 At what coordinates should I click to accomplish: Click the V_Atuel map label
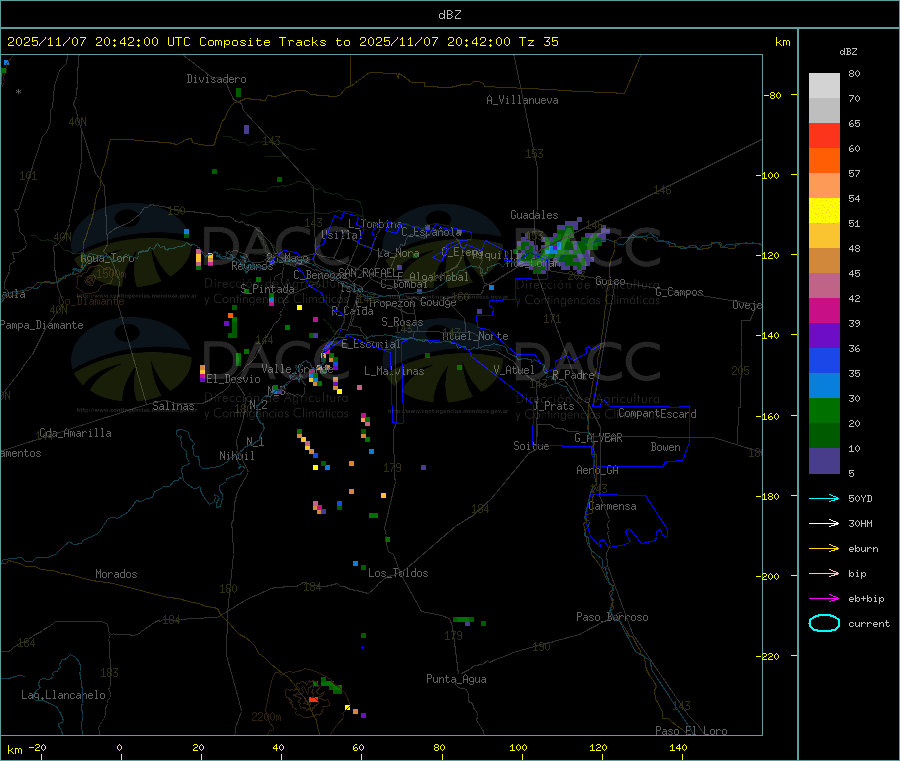[x=514, y=370]
